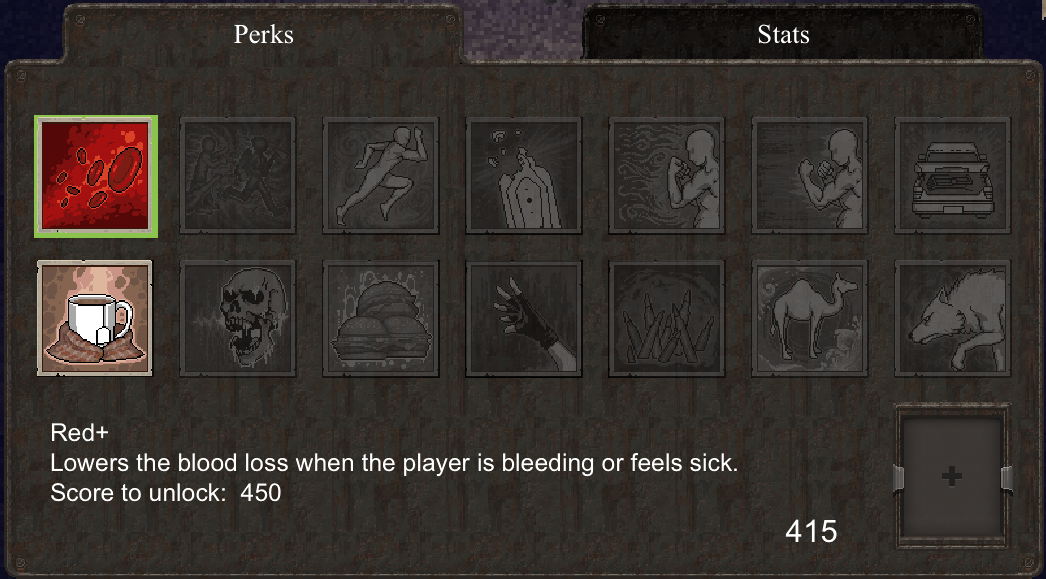Choose the pickup truck perk icon
Screen dimensions: 1046x579
[953, 176]
